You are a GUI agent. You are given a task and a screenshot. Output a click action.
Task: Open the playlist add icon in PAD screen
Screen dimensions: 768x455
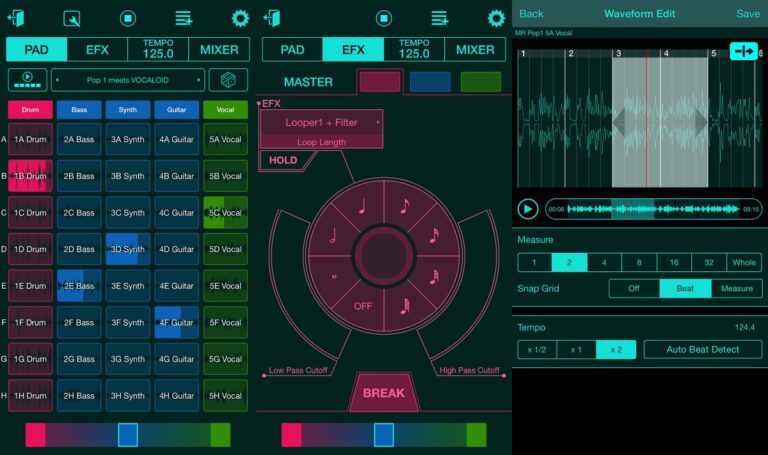(x=184, y=19)
